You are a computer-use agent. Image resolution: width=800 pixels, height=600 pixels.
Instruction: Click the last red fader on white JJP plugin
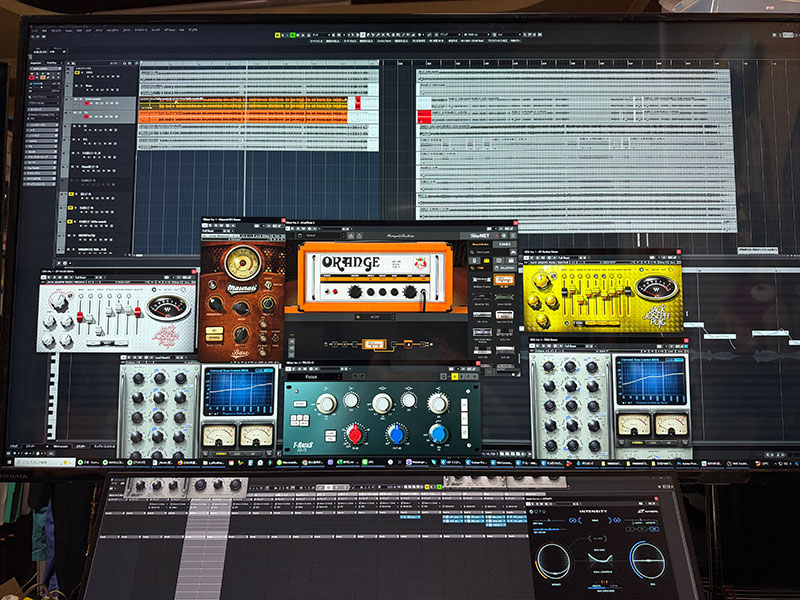[x=138, y=311]
